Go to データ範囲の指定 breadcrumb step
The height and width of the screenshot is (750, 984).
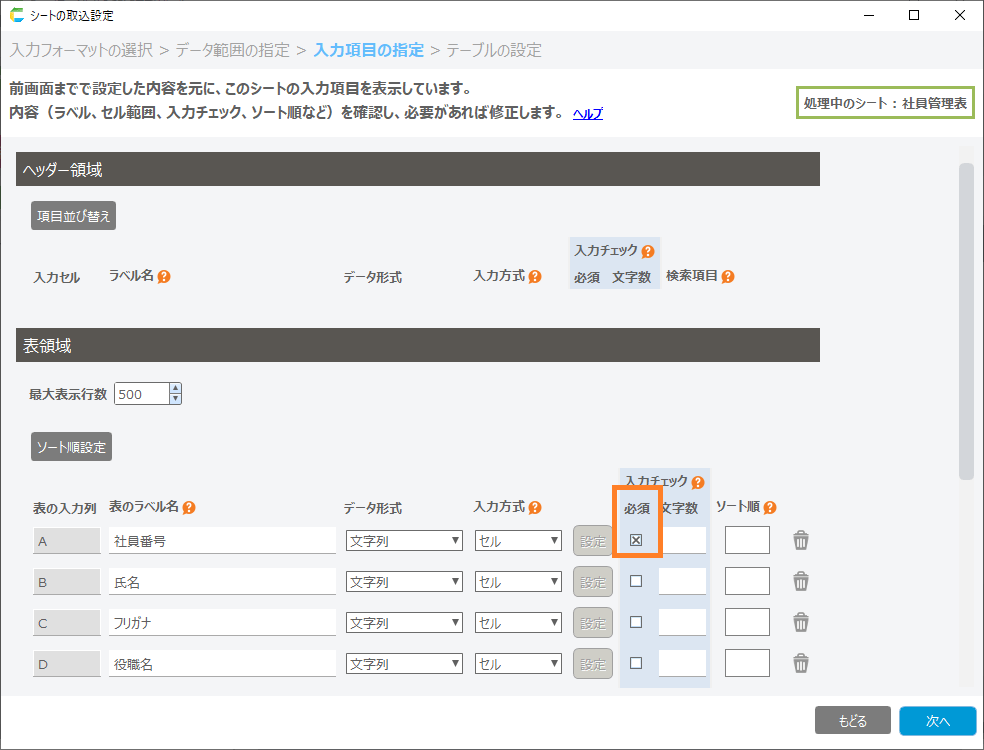pyautogui.click(x=232, y=50)
